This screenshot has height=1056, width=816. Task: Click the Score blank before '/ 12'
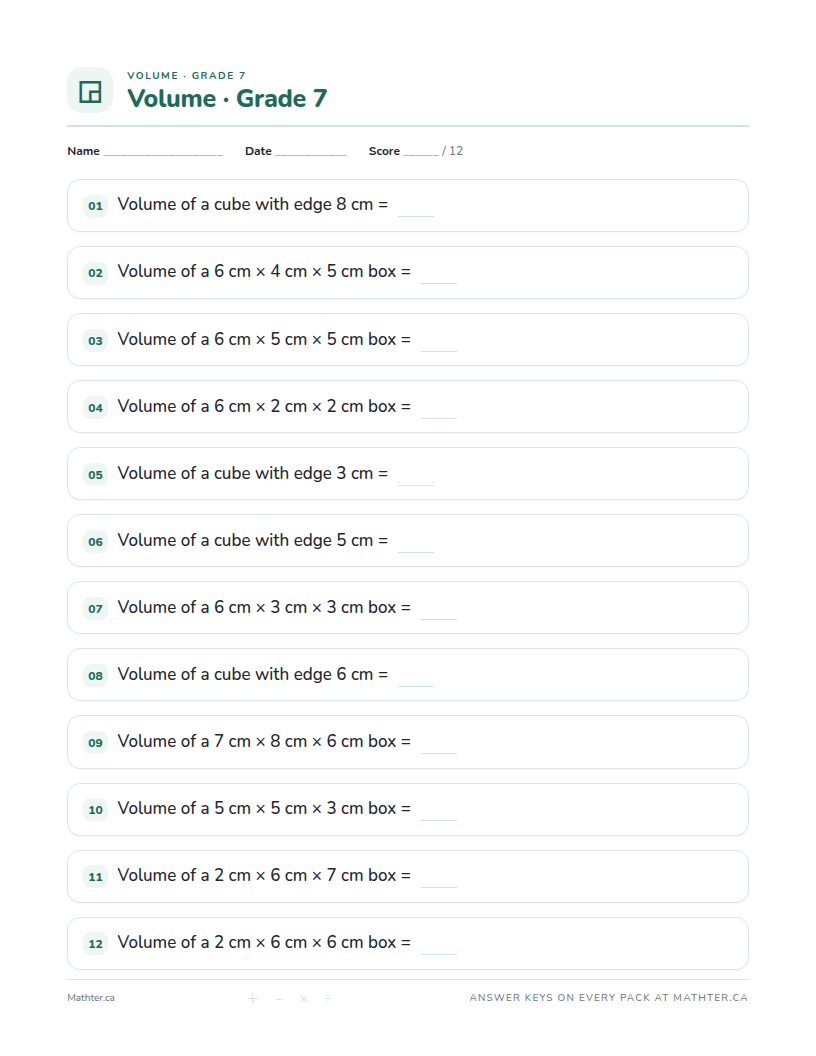421,154
